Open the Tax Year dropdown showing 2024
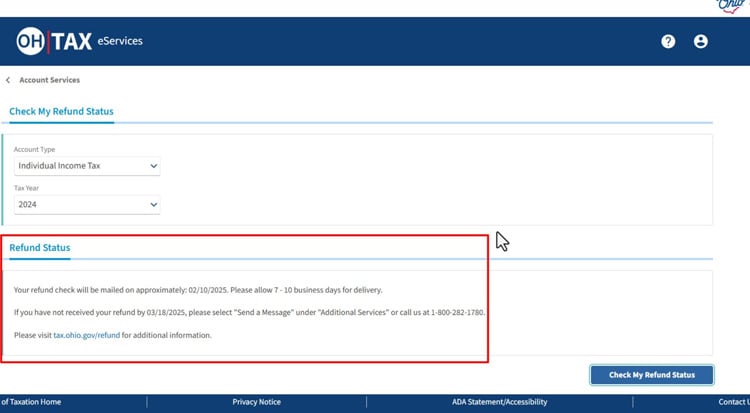The image size is (750, 413). 87,204
